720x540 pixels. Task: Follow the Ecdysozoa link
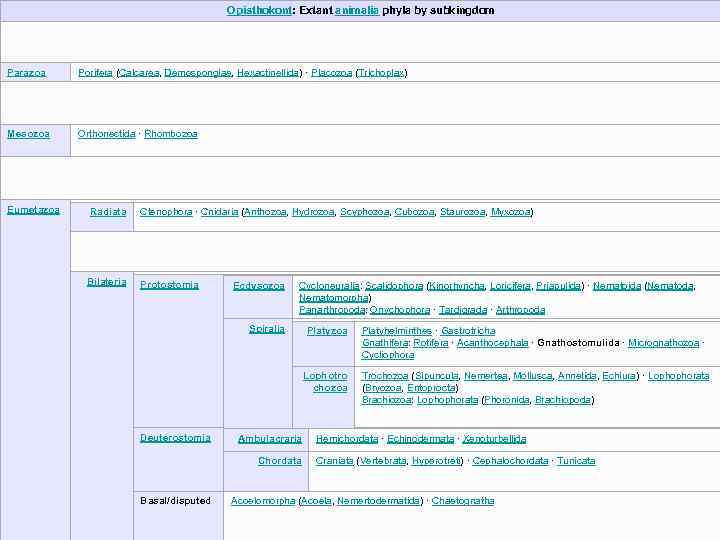[x=259, y=286]
